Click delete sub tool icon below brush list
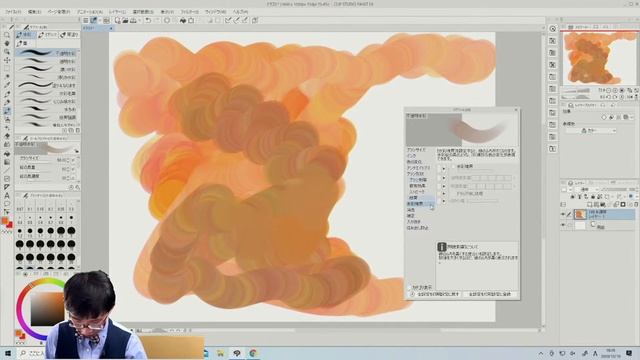Screen dimensions: 640x360 (x=78, y=131)
